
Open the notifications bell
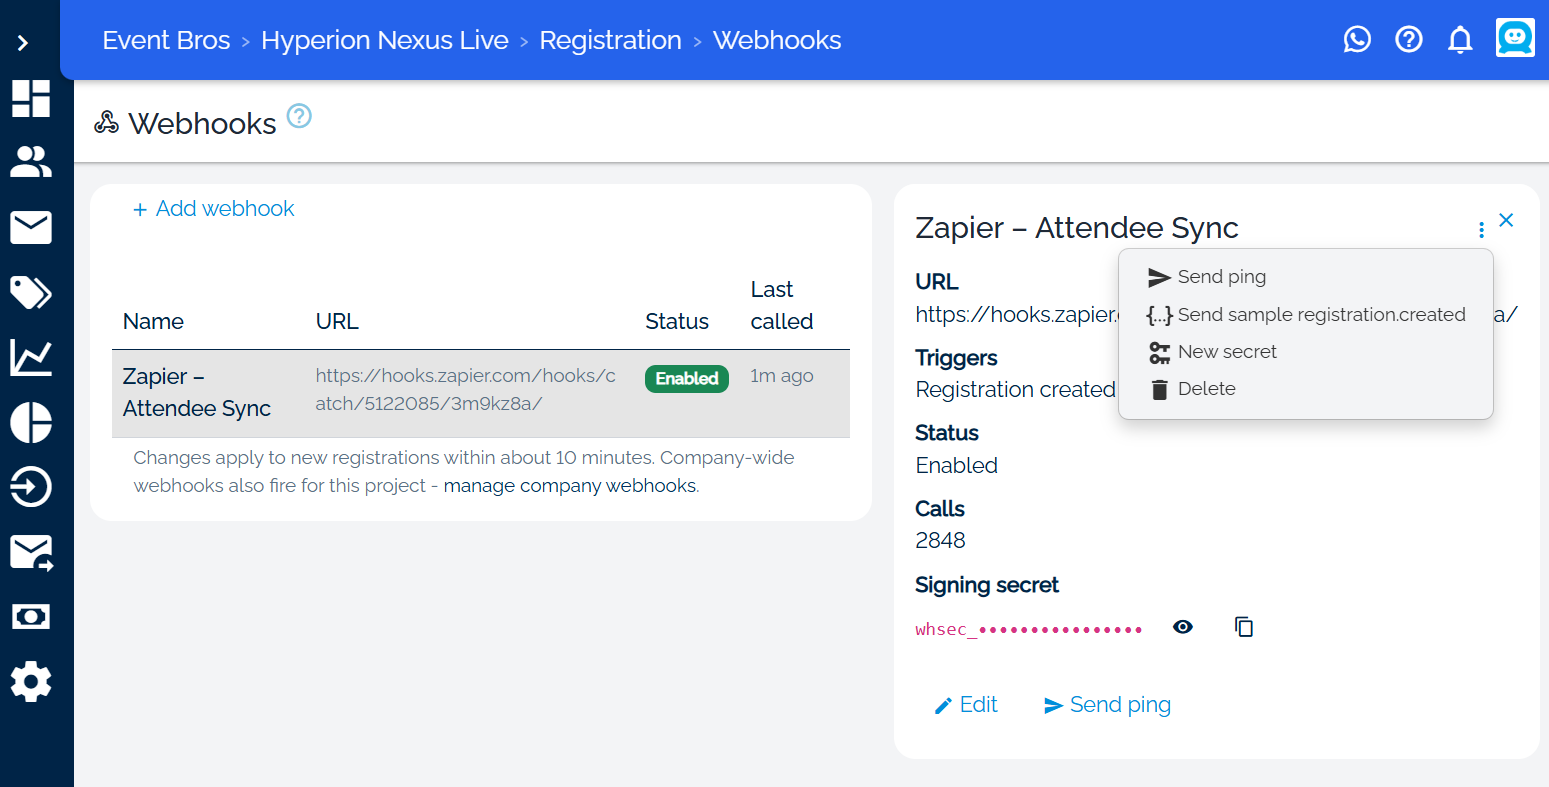pyautogui.click(x=1461, y=40)
